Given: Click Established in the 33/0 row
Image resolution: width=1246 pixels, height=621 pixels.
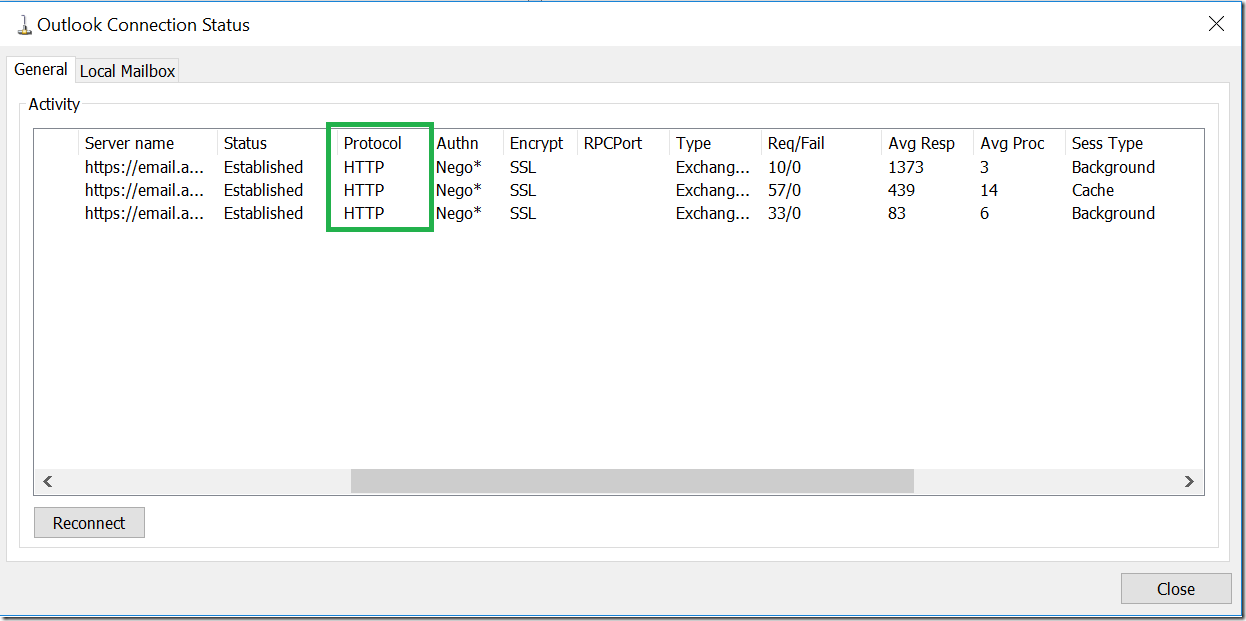Looking at the screenshot, I should 263,213.
